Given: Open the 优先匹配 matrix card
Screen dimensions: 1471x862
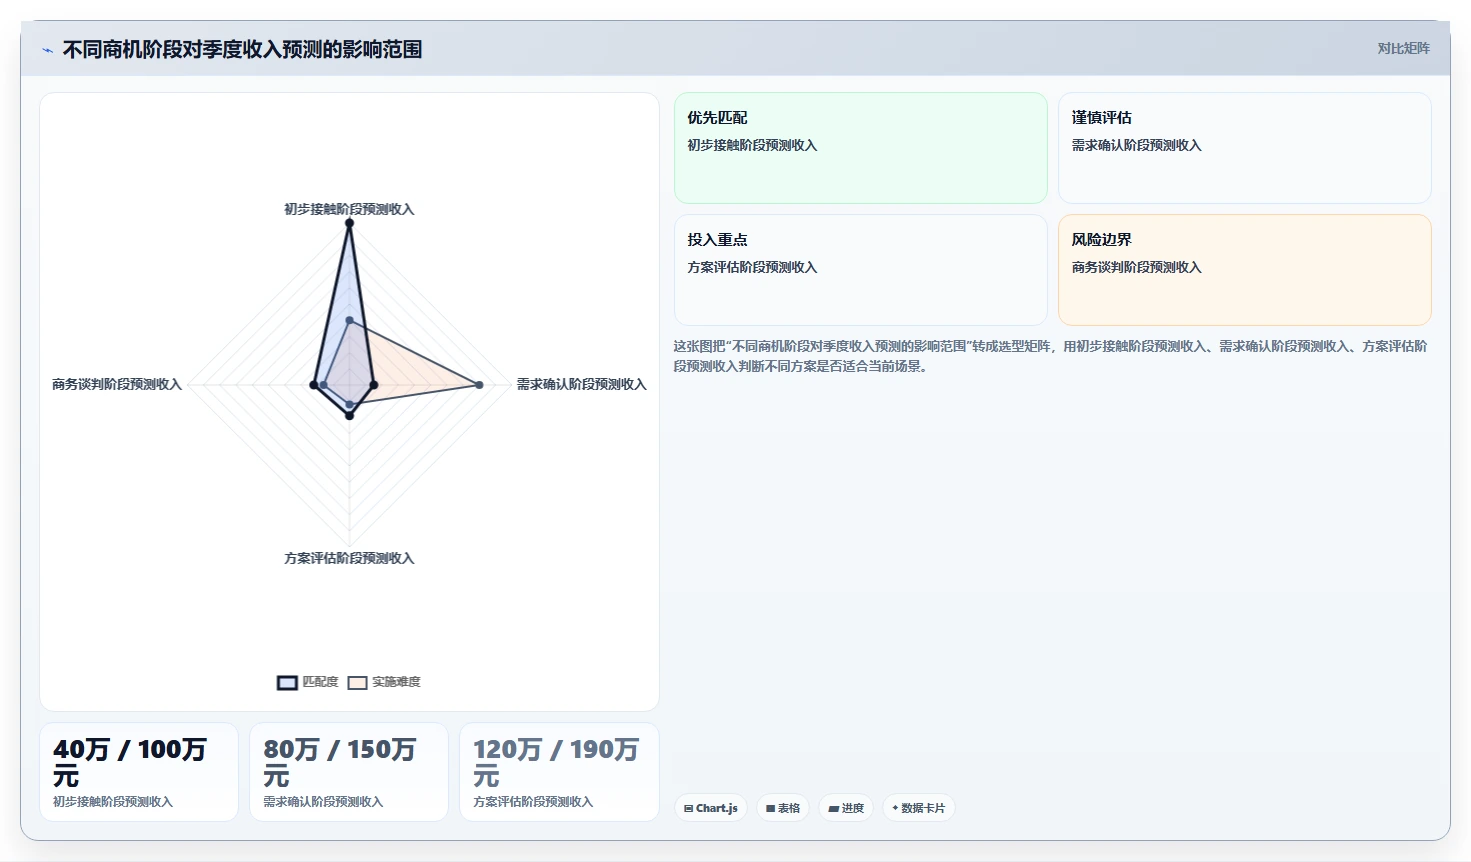Looking at the screenshot, I should pos(861,148).
